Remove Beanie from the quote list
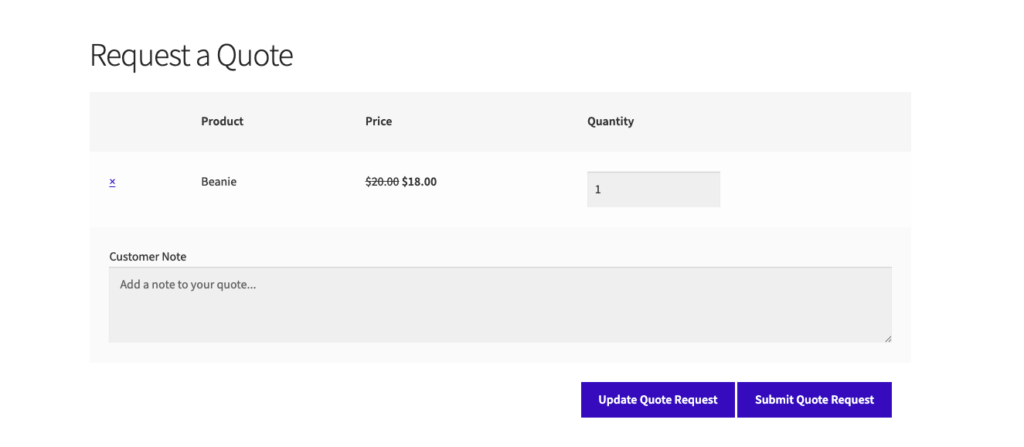This screenshot has width=1024, height=447. [112, 182]
